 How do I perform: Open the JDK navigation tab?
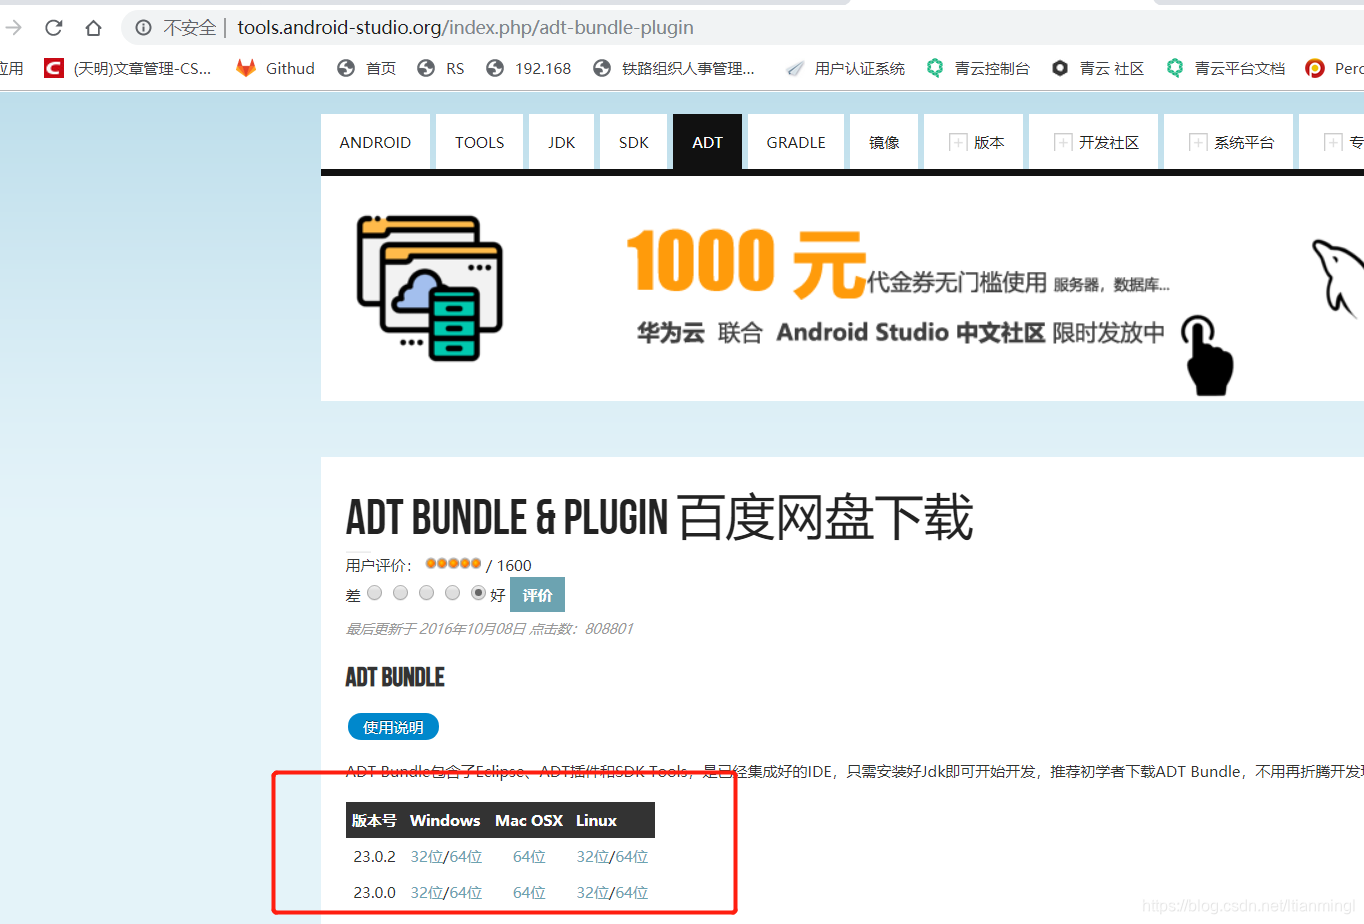562,142
